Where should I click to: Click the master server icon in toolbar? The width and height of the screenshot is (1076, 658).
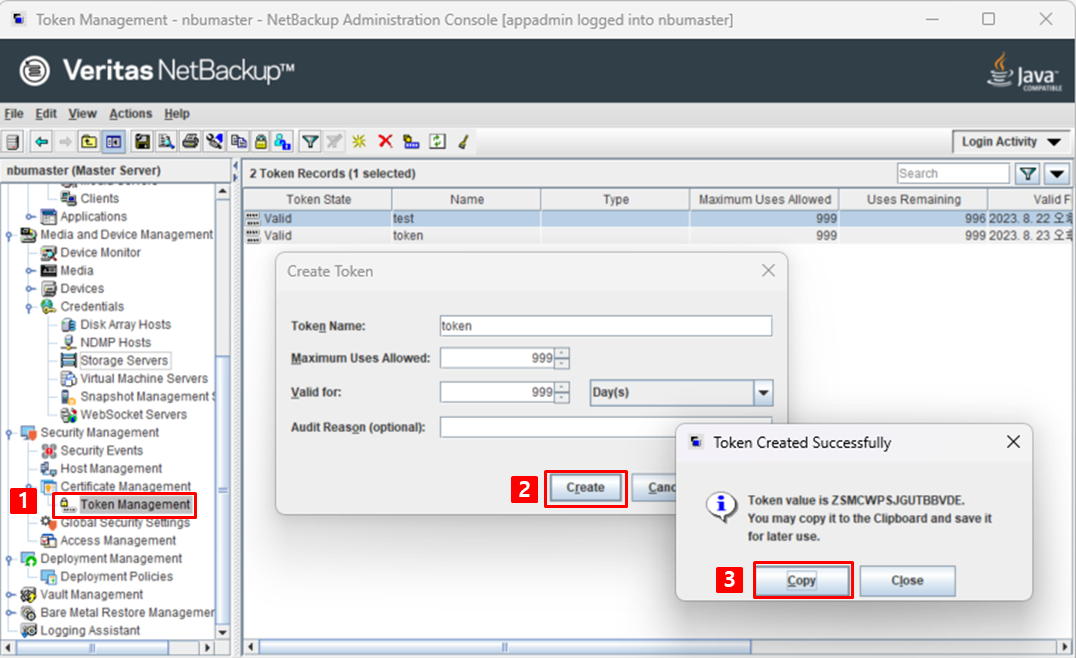(x=12, y=142)
